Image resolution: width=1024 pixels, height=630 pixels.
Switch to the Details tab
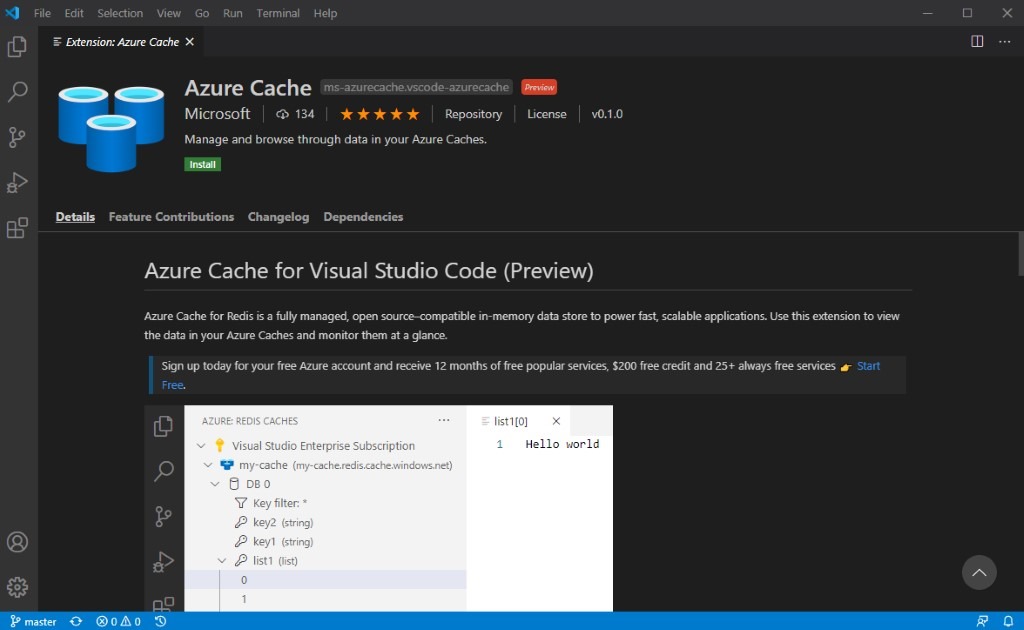tap(75, 217)
